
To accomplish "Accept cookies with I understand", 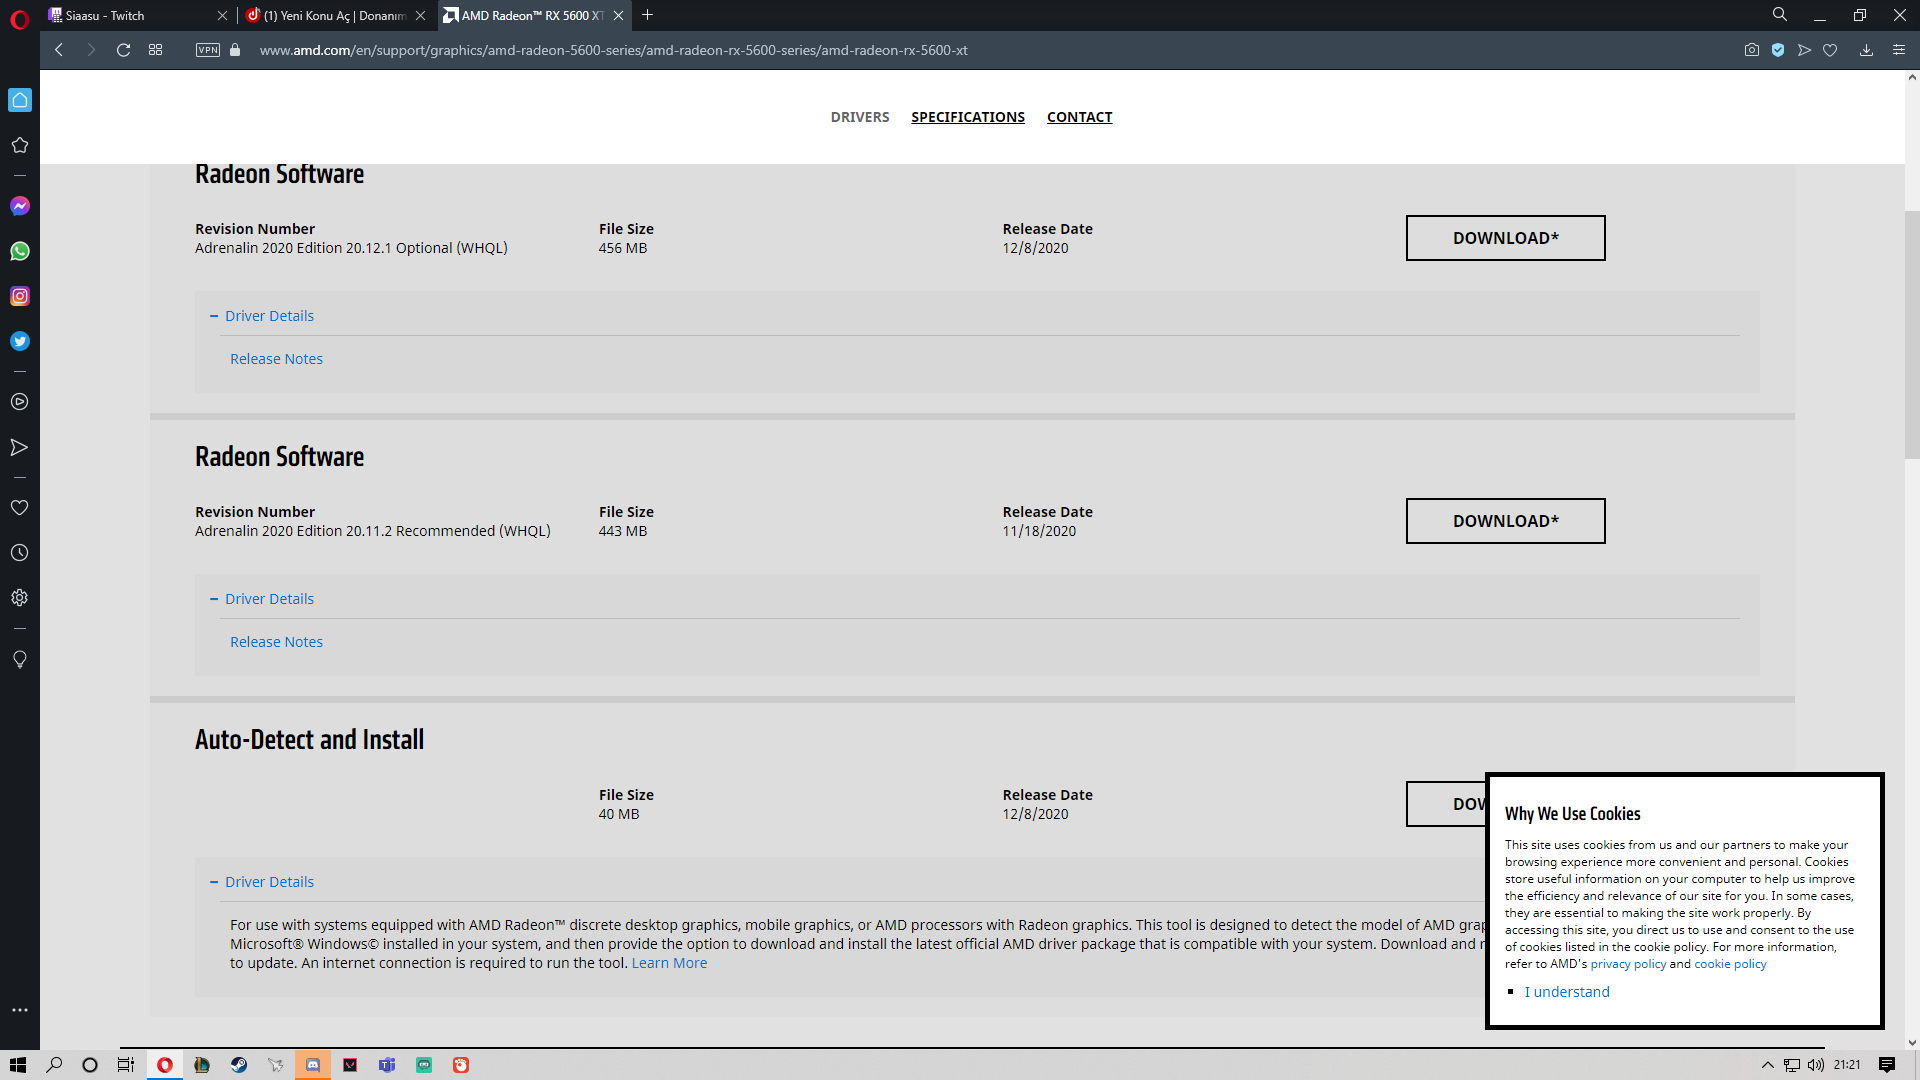I will click(1567, 992).
